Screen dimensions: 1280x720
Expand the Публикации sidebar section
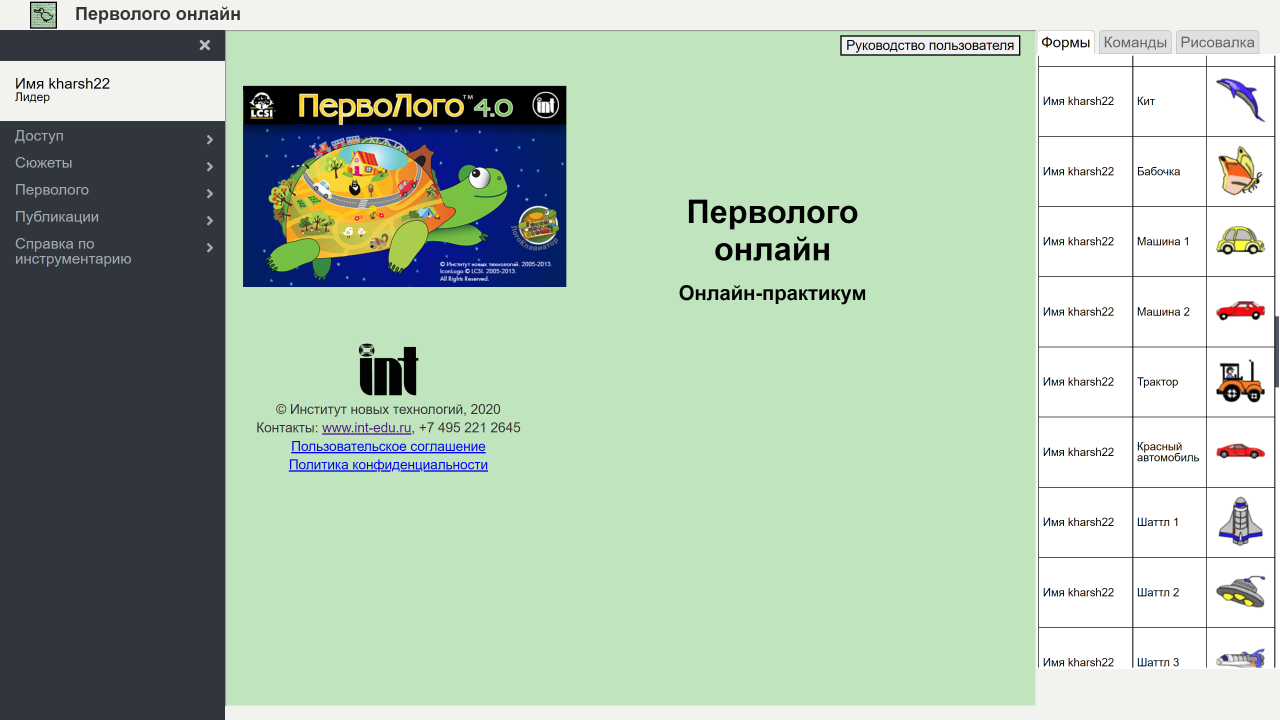[x=112, y=218]
